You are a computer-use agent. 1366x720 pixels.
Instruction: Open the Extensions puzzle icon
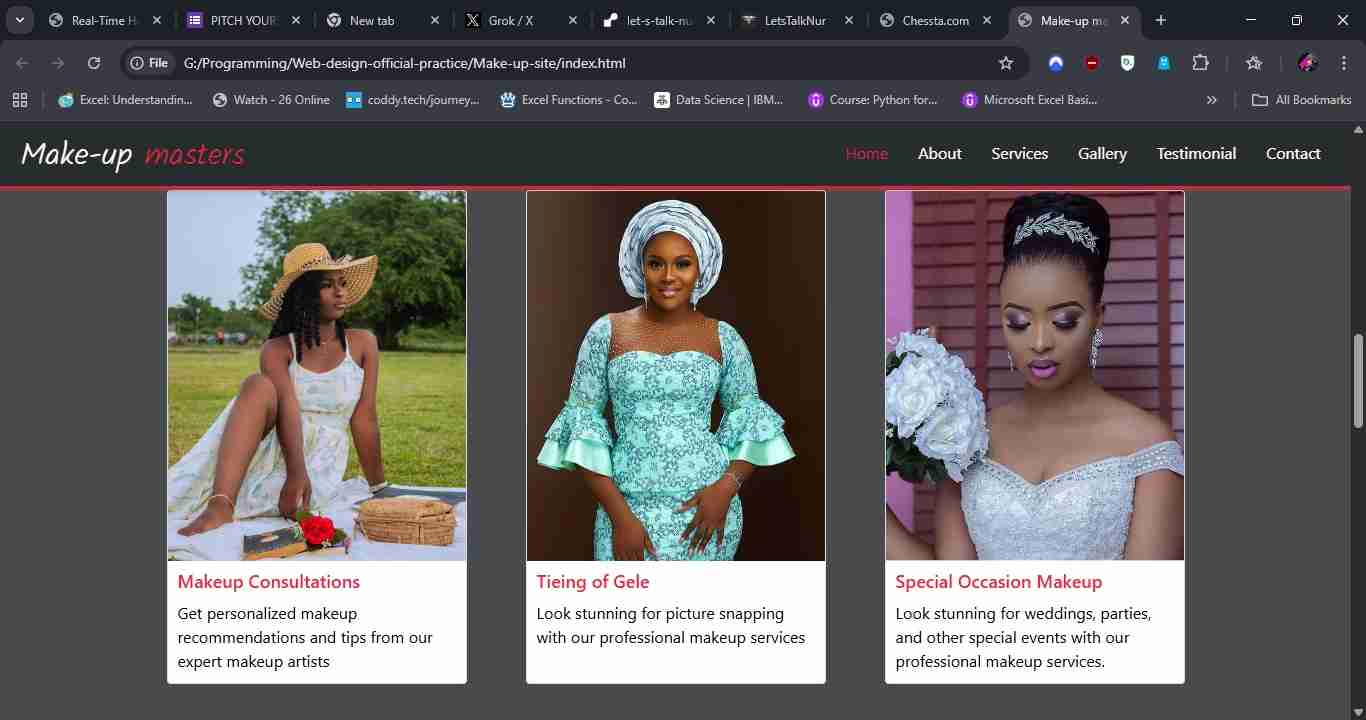[x=1200, y=63]
